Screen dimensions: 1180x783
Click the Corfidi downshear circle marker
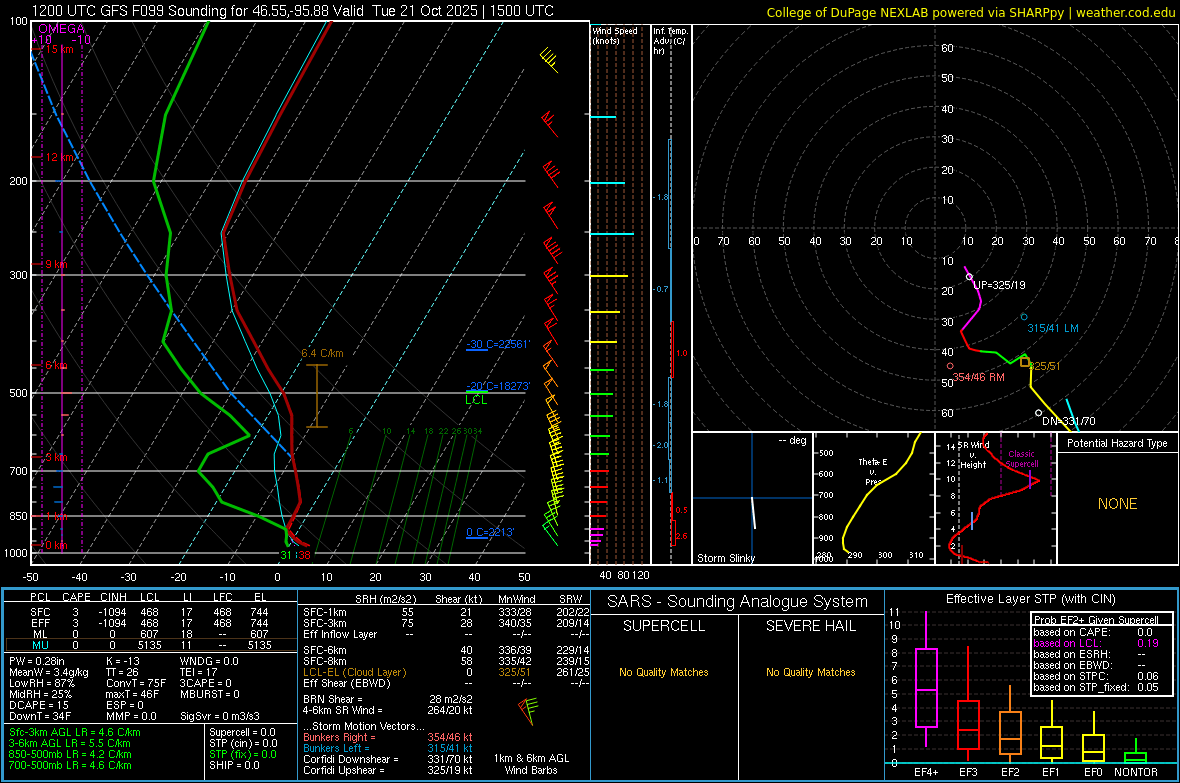[1039, 413]
